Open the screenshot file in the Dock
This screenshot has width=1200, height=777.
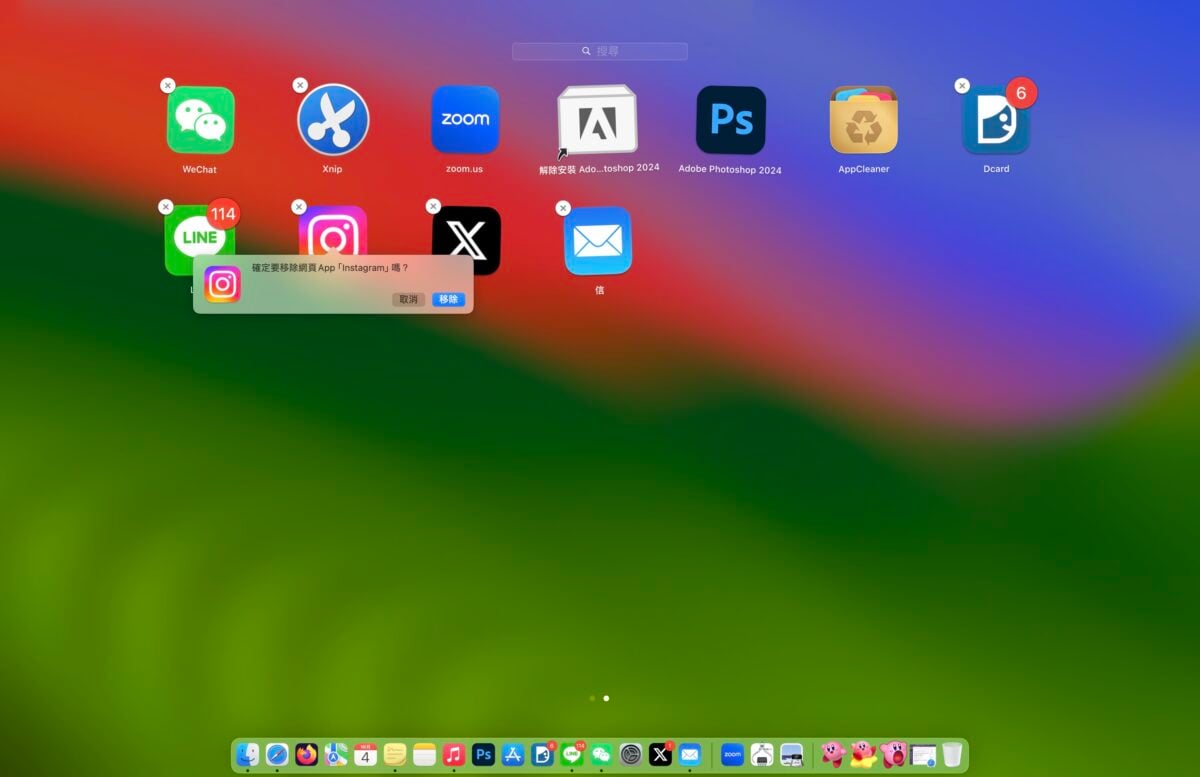pyautogui.click(x=923, y=755)
